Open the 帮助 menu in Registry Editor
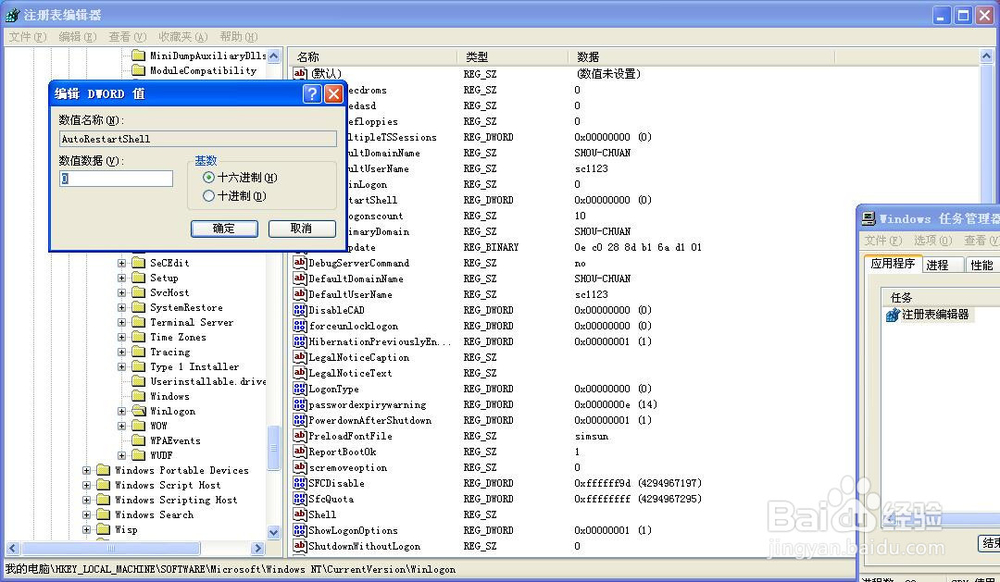Image resolution: width=1000 pixels, height=582 pixels. pos(239,37)
